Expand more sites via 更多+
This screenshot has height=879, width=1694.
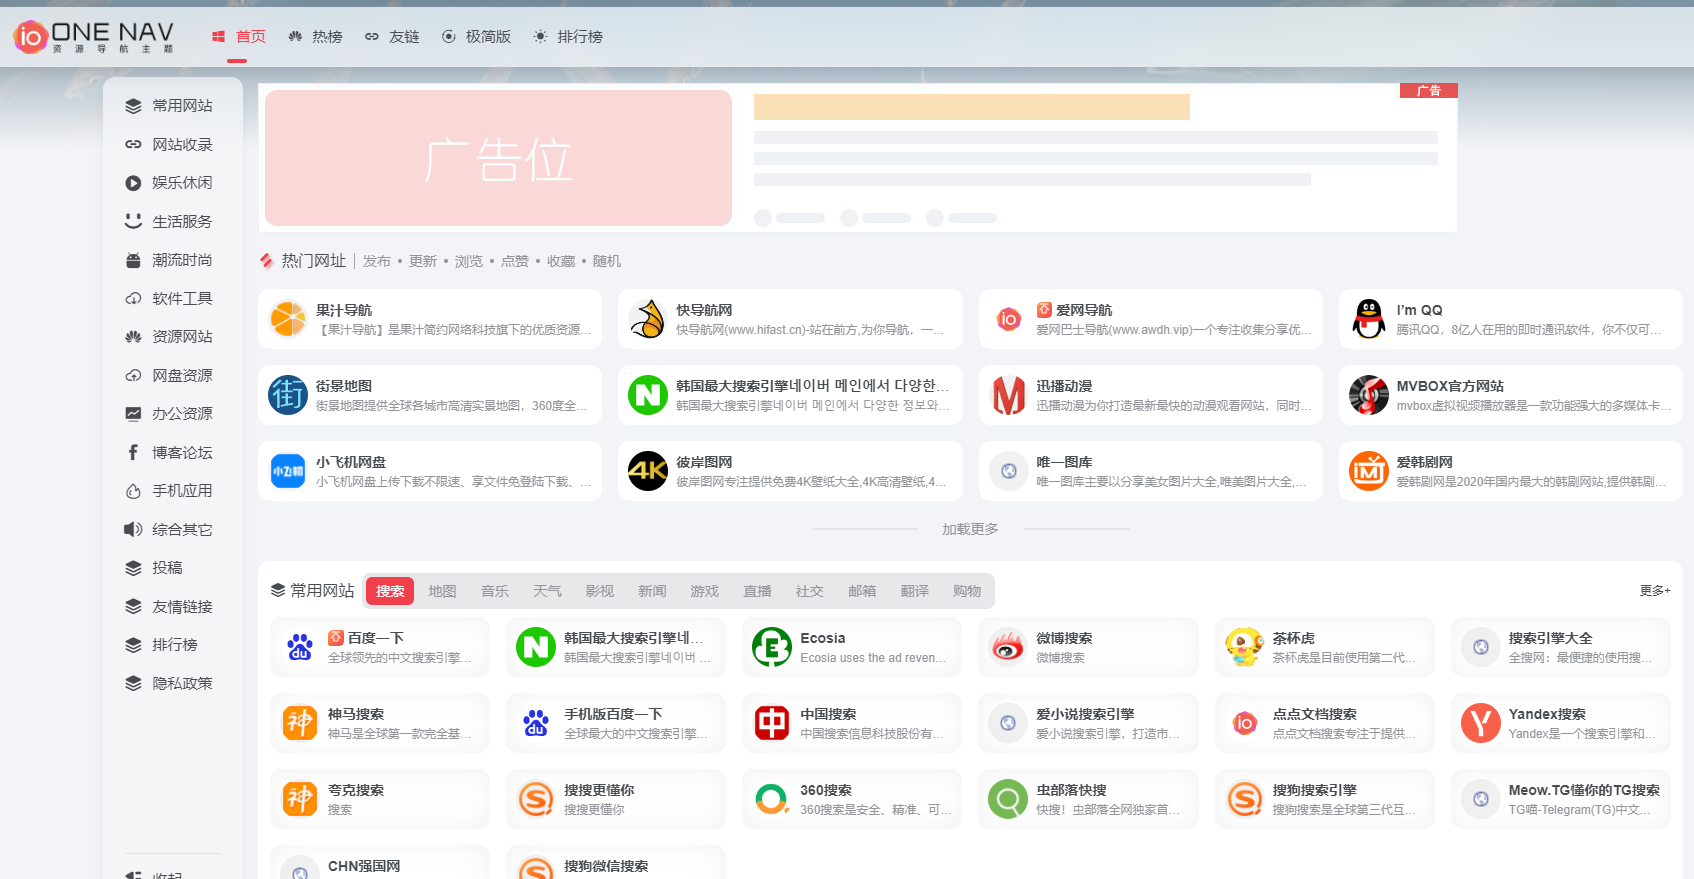1654,591
